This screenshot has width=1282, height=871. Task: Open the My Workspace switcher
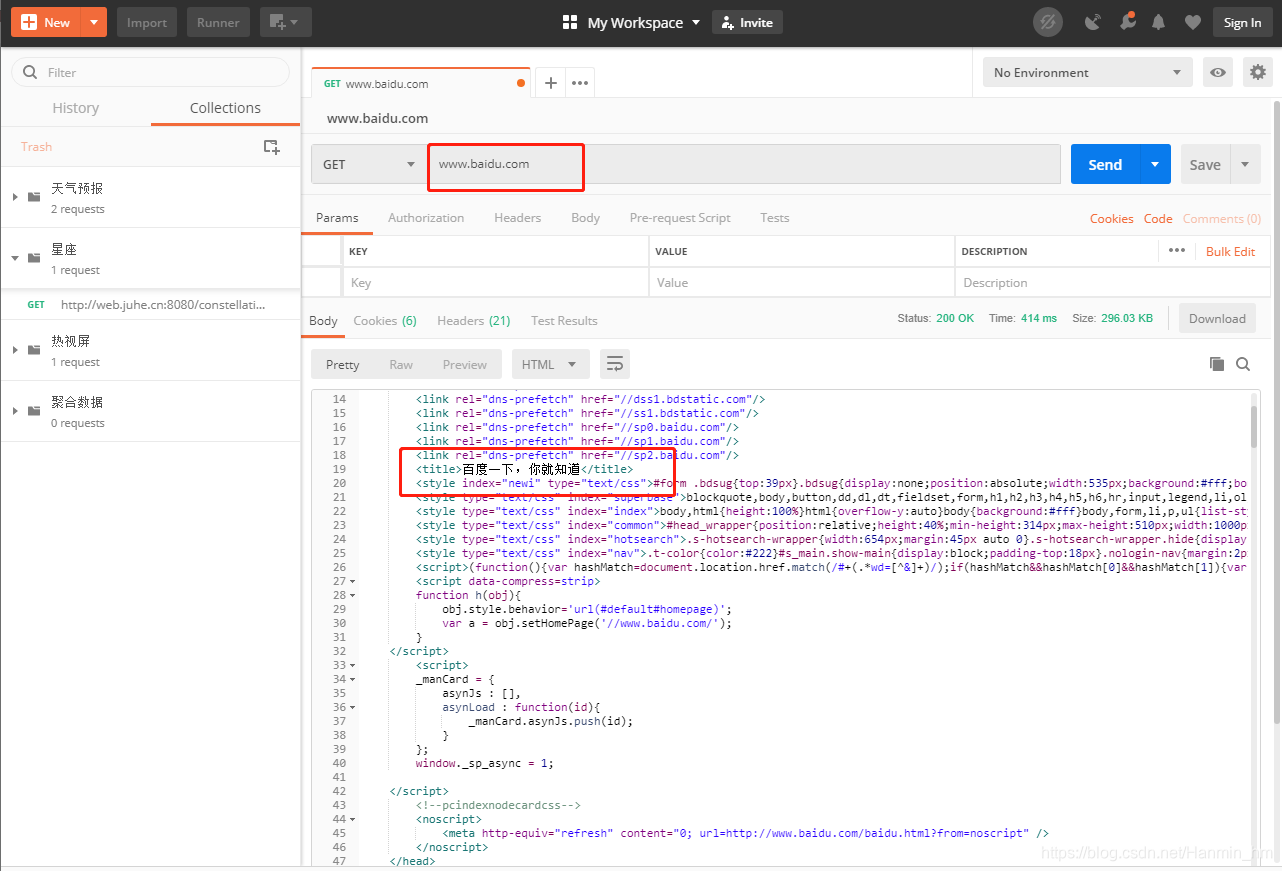click(633, 22)
